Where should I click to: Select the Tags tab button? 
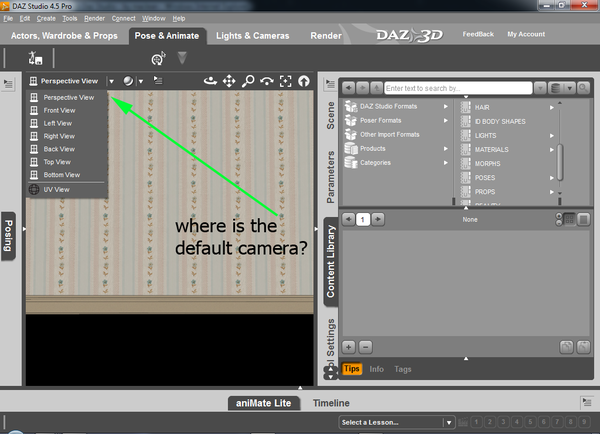[x=403, y=369]
